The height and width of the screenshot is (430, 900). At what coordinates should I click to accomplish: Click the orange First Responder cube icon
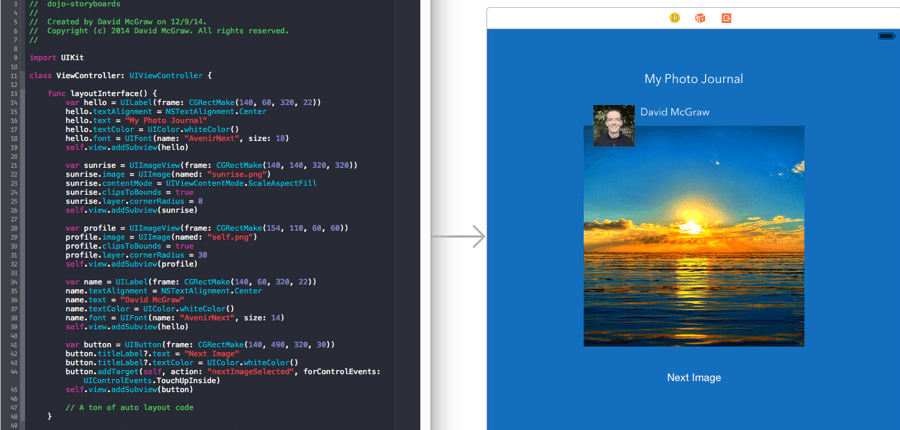click(x=700, y=18)
